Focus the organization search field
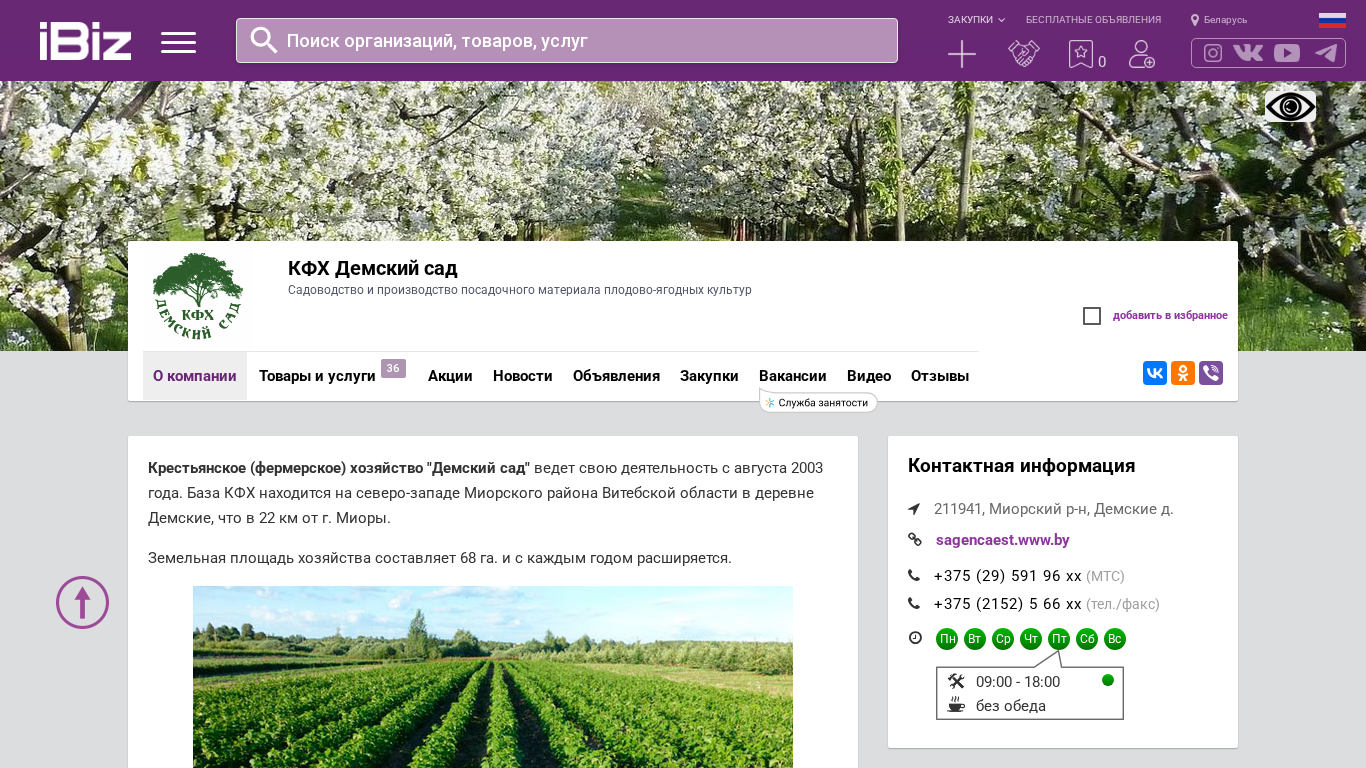 pyautogui.click(x=567, y=41)
